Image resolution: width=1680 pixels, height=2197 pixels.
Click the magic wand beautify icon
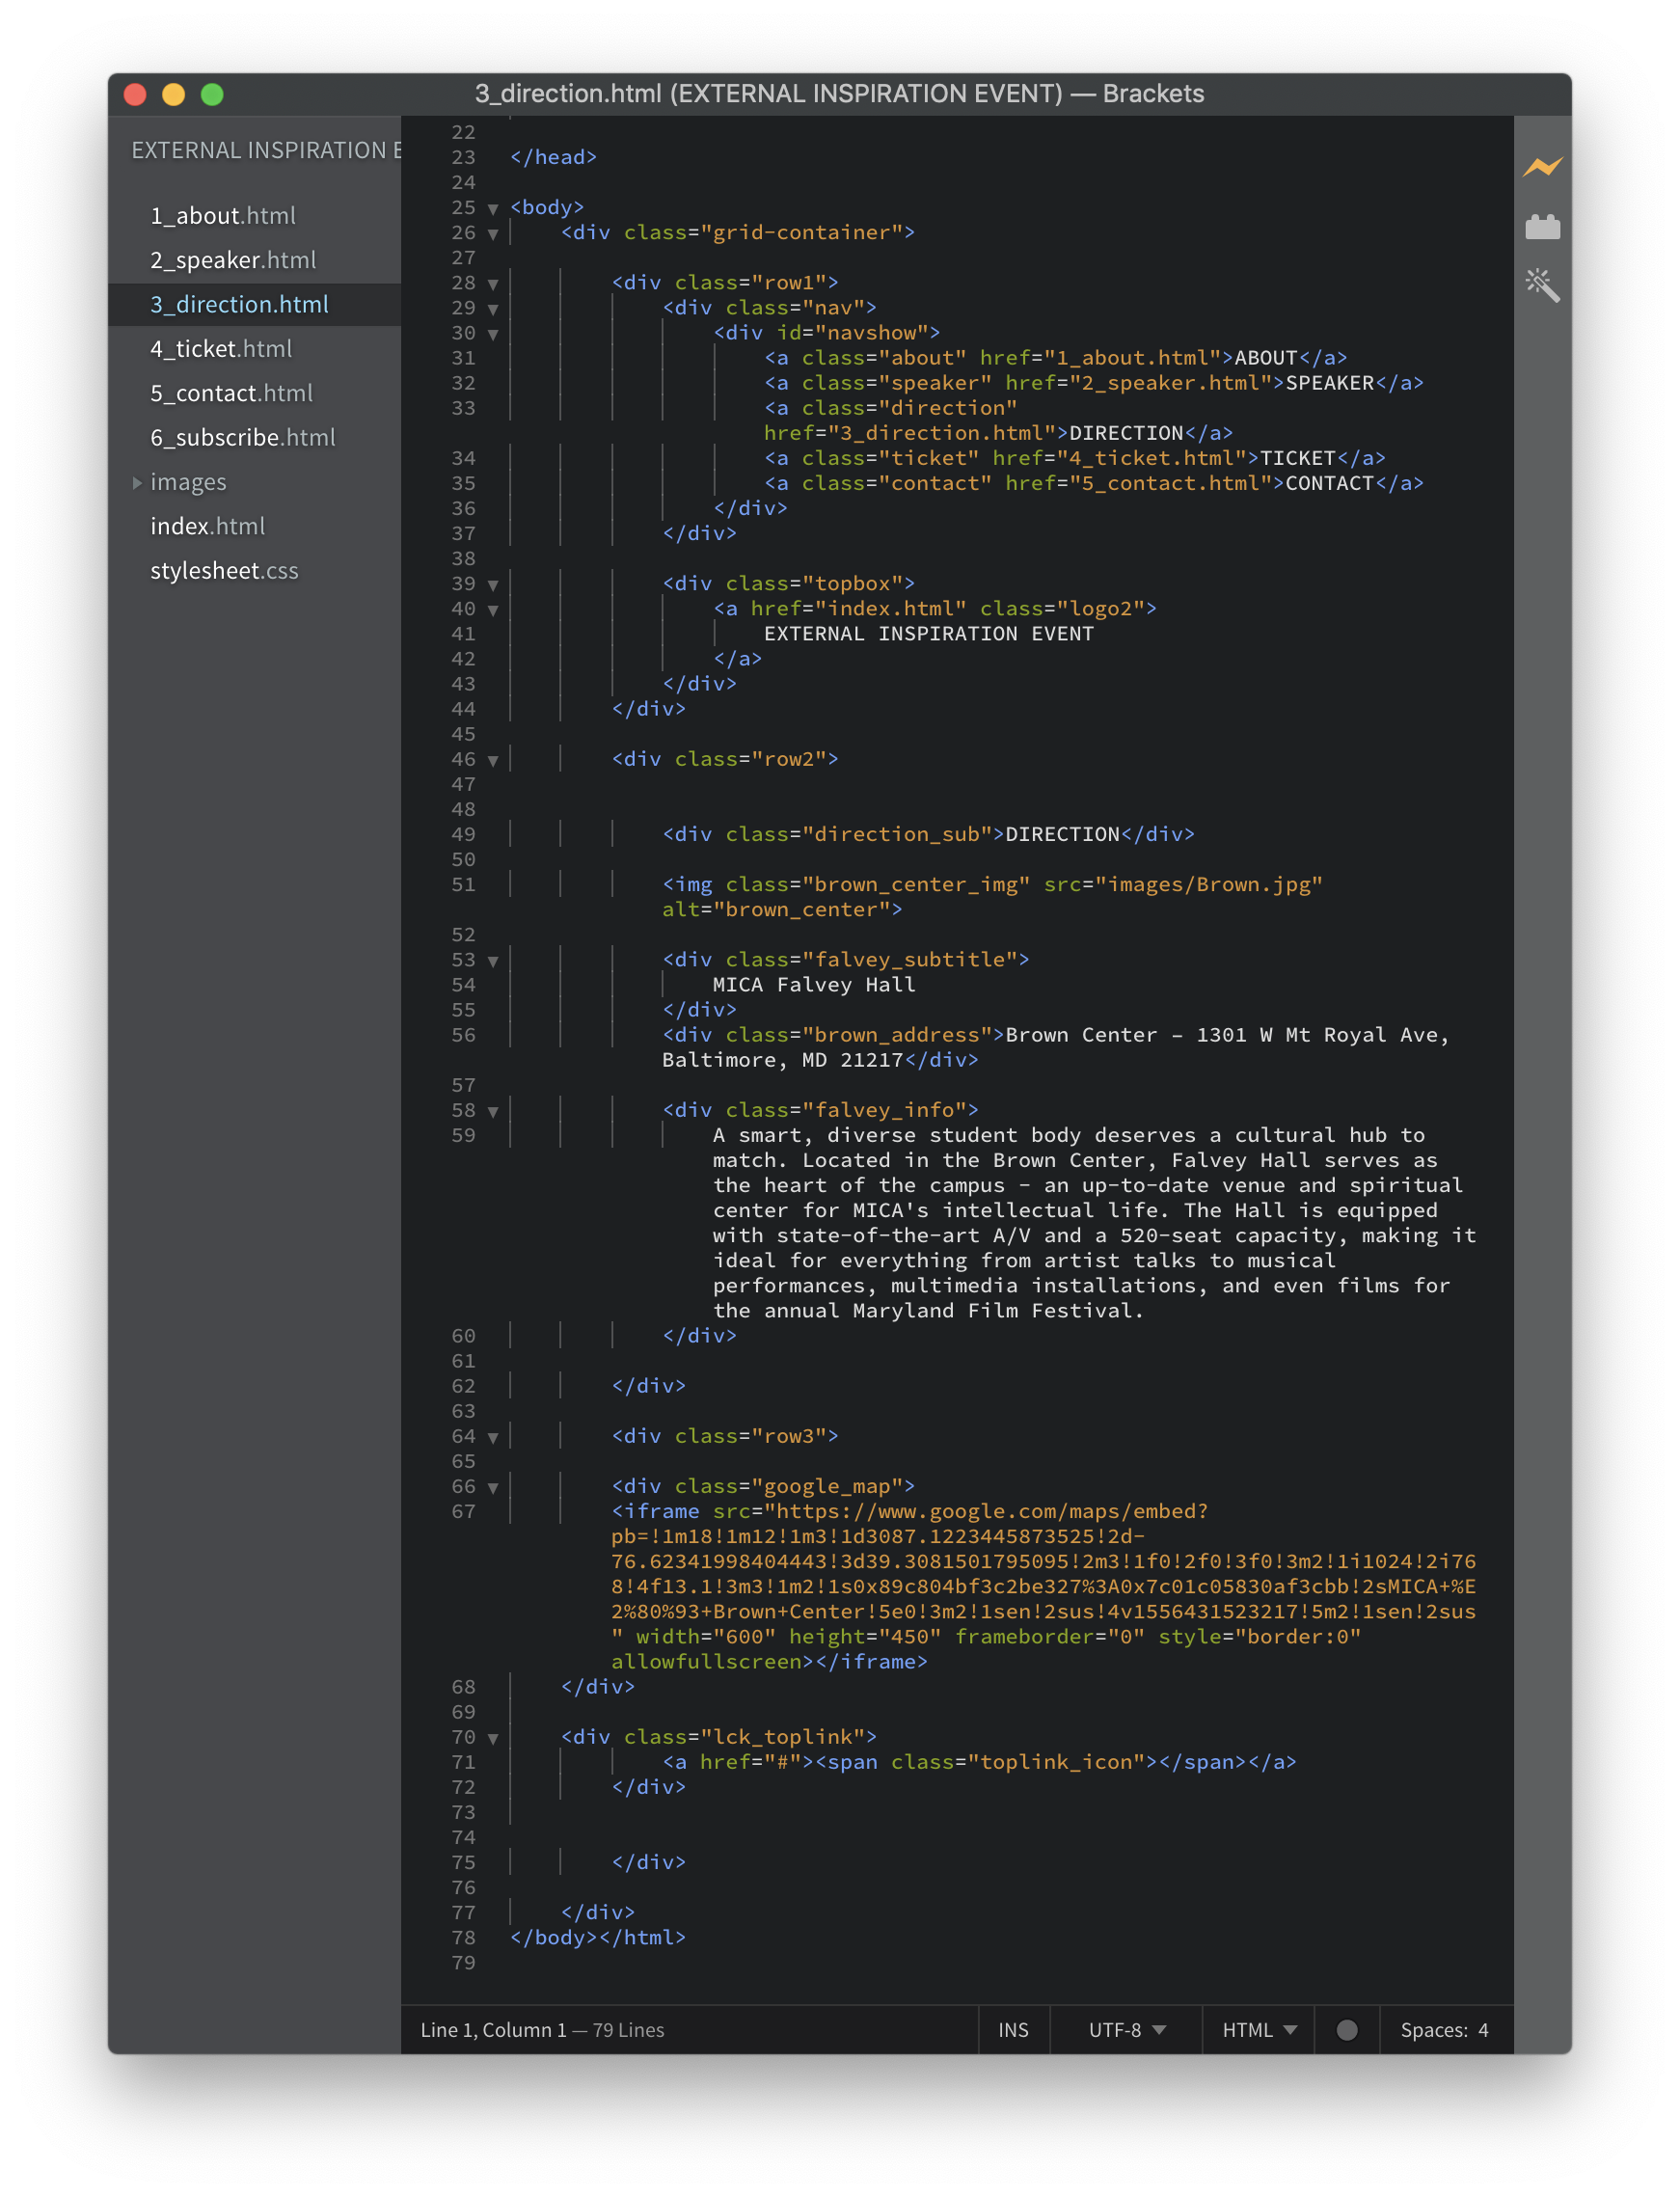[1541, 286]
